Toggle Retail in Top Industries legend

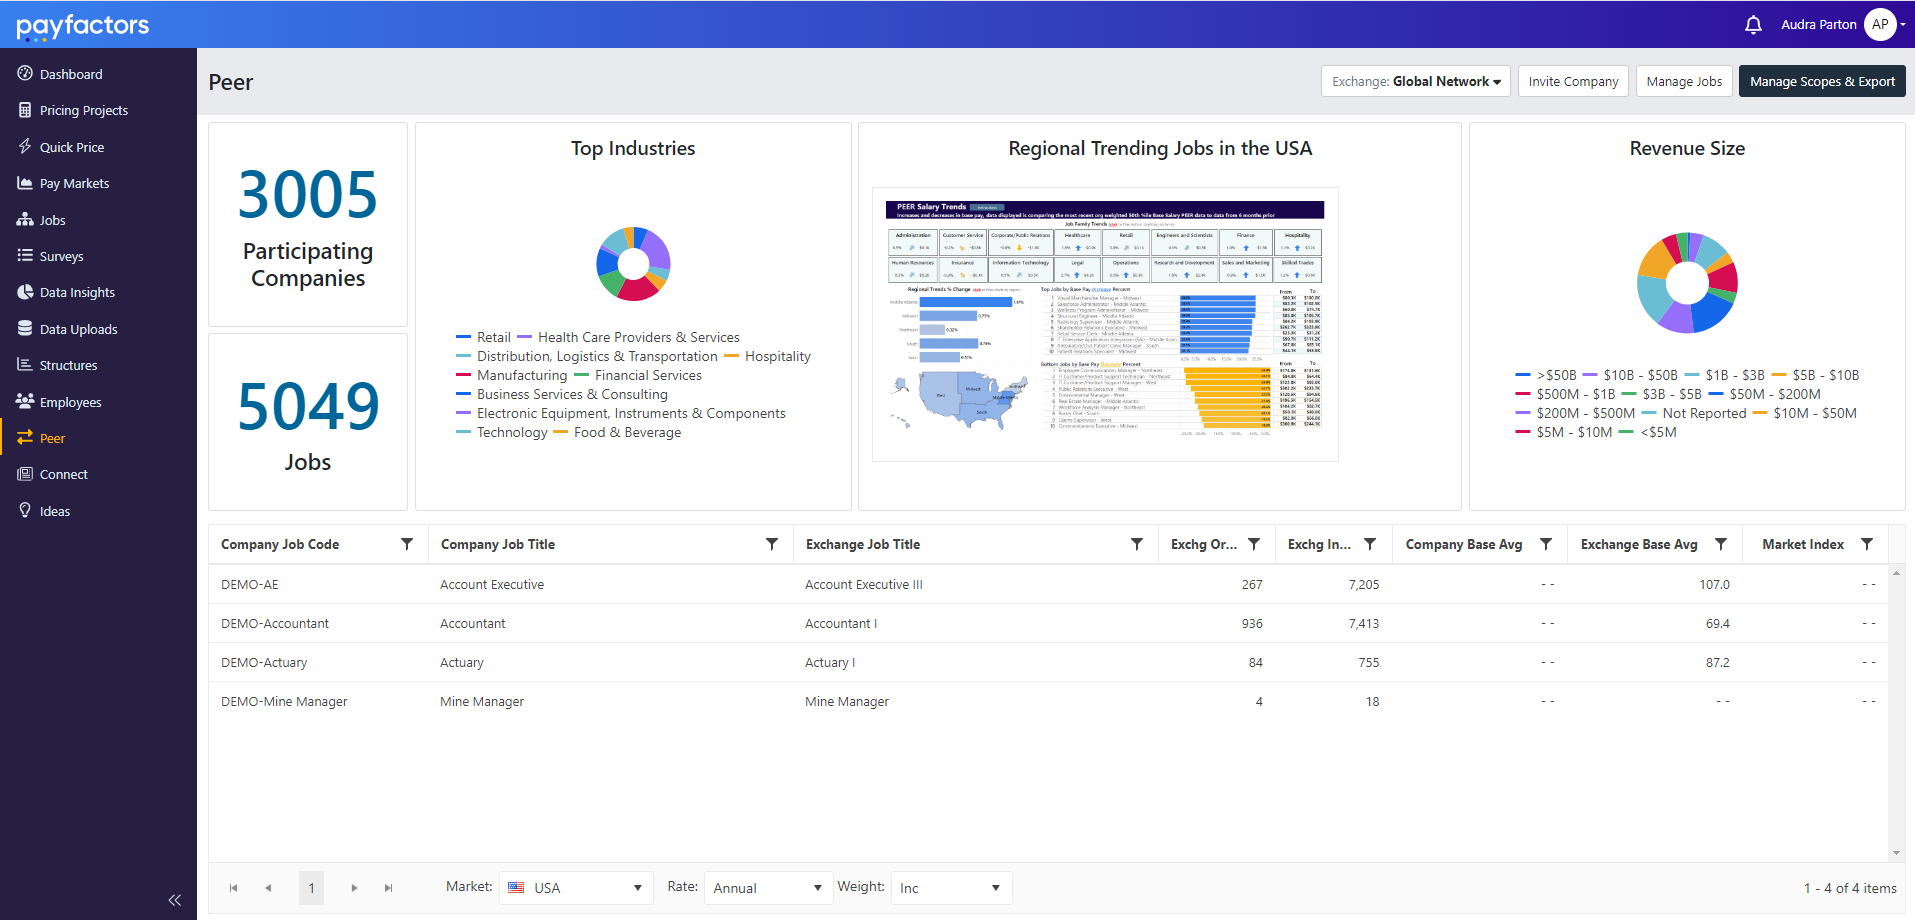pyautogui.click(x=492, y=337)
